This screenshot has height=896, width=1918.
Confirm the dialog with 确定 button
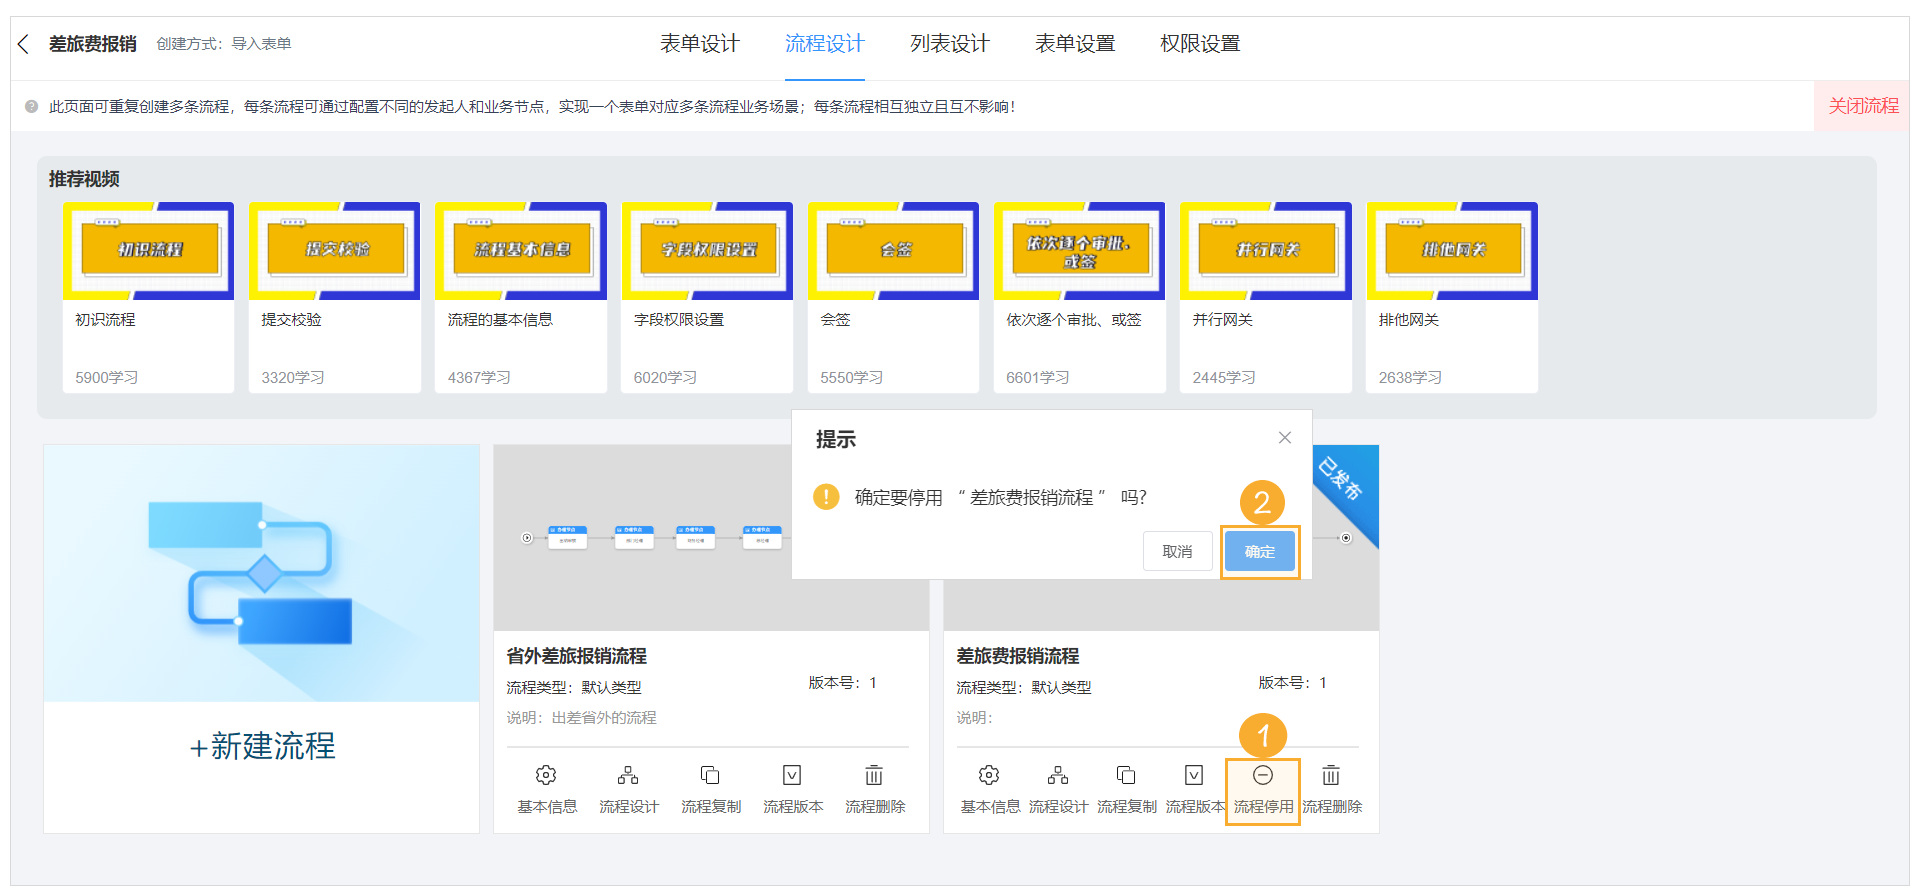pos(1259,552)
